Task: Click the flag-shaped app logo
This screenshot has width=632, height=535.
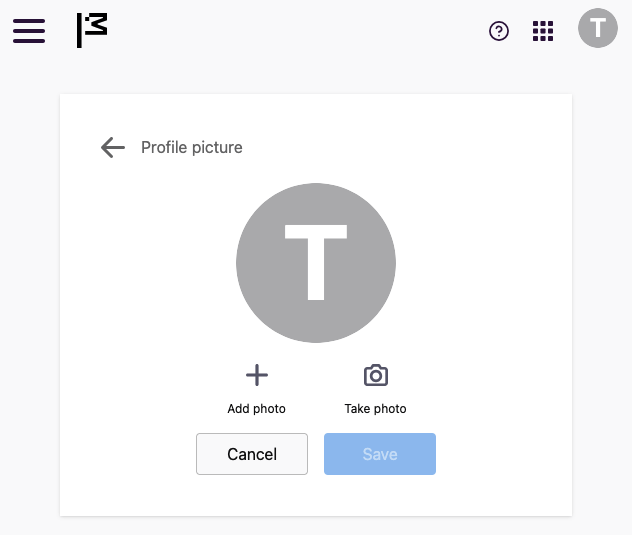Action: click(92, 30)
